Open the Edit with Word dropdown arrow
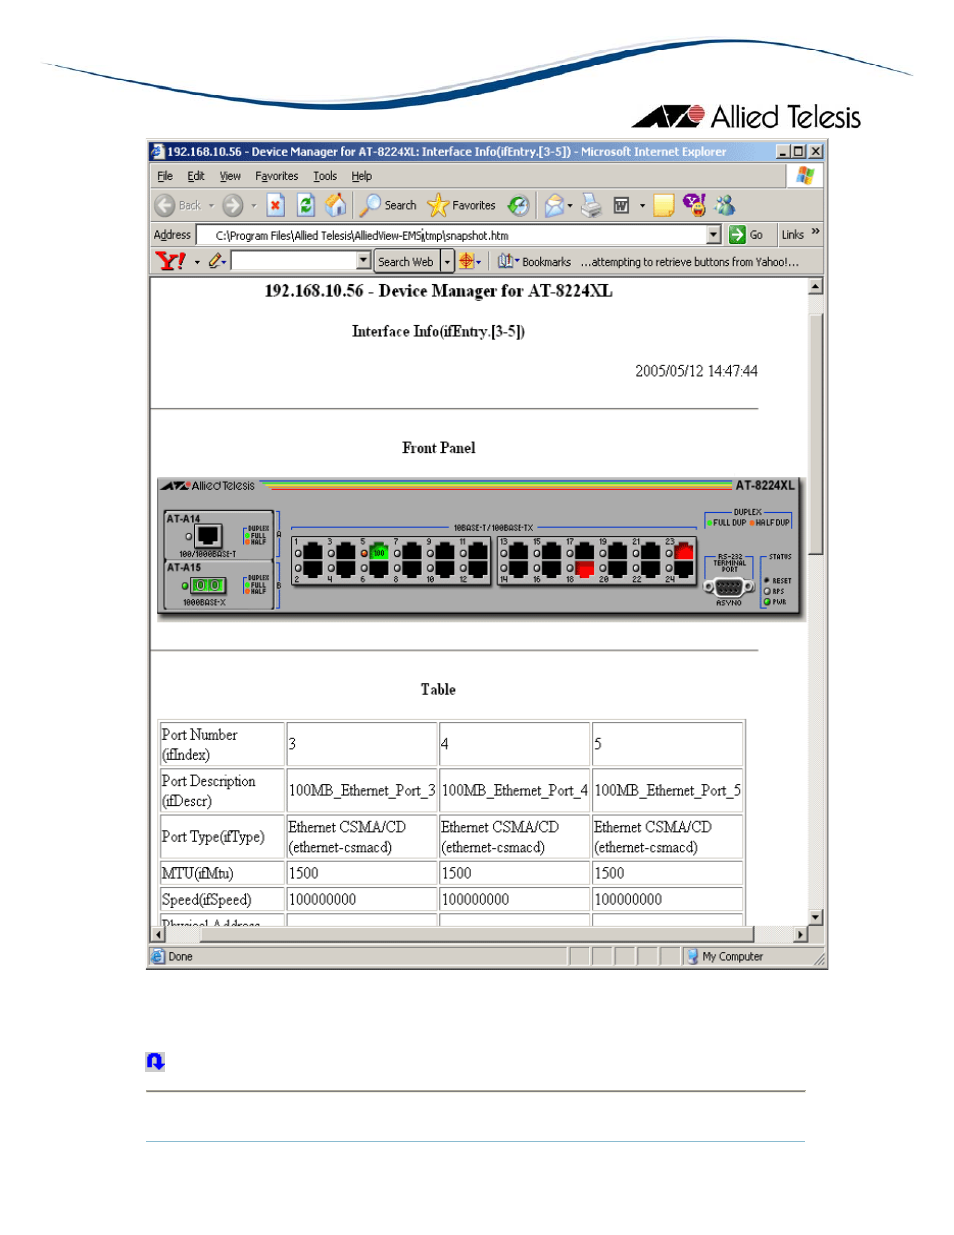Viewport: 954px width, 1235px height. click(x=642, y=206)
